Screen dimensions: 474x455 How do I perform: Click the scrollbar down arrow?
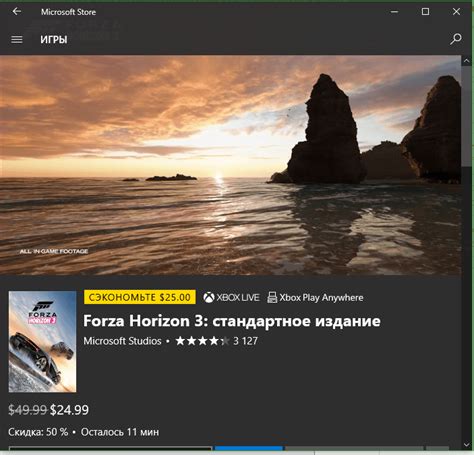point(466,444)
